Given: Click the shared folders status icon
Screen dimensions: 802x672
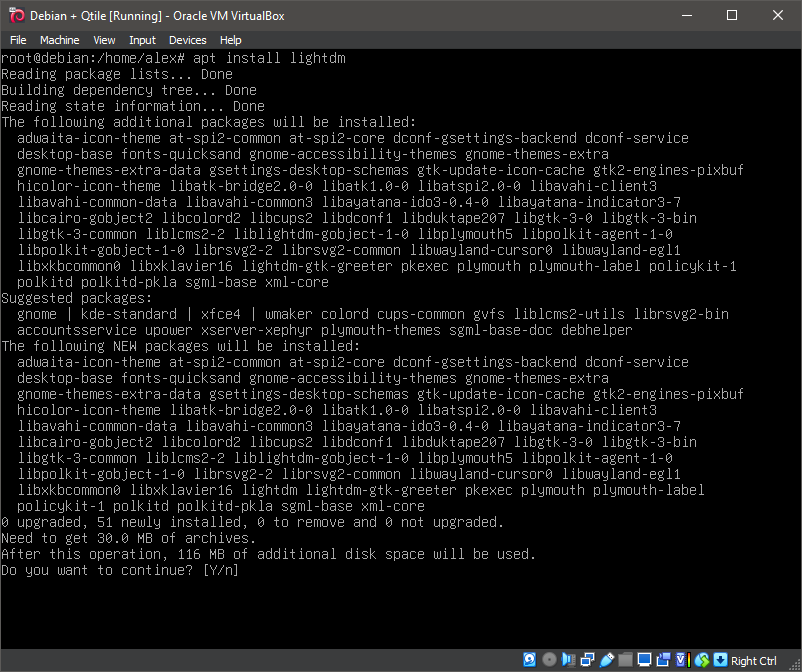Looking at the screenshot, I should coord(626,660).
